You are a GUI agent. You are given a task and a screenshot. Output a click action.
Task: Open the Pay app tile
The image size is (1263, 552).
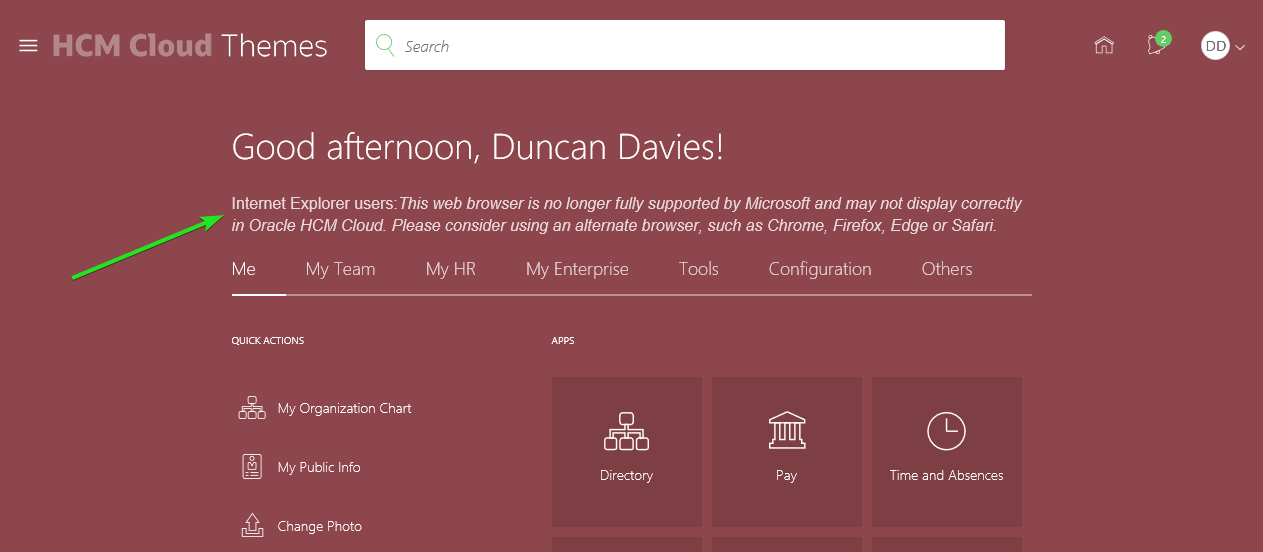[x=787, y=451]
